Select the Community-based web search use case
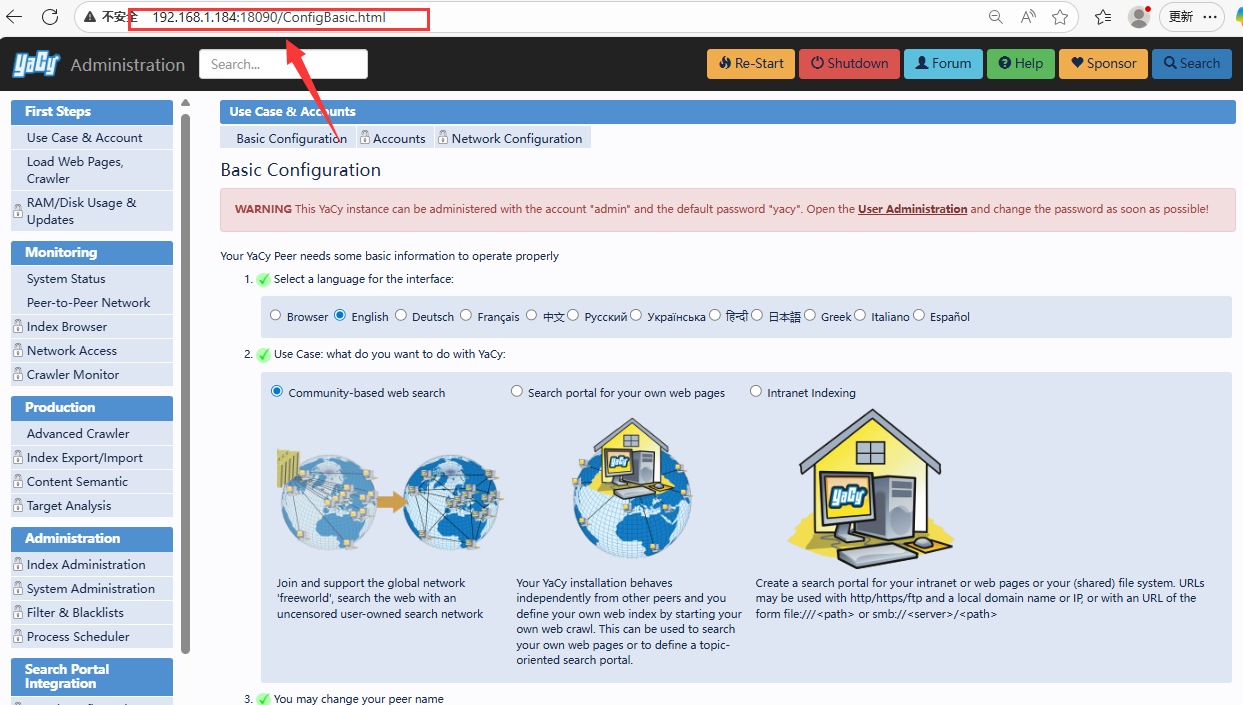This screenshot has width=1243, height=705. click(x=277, y=392)
